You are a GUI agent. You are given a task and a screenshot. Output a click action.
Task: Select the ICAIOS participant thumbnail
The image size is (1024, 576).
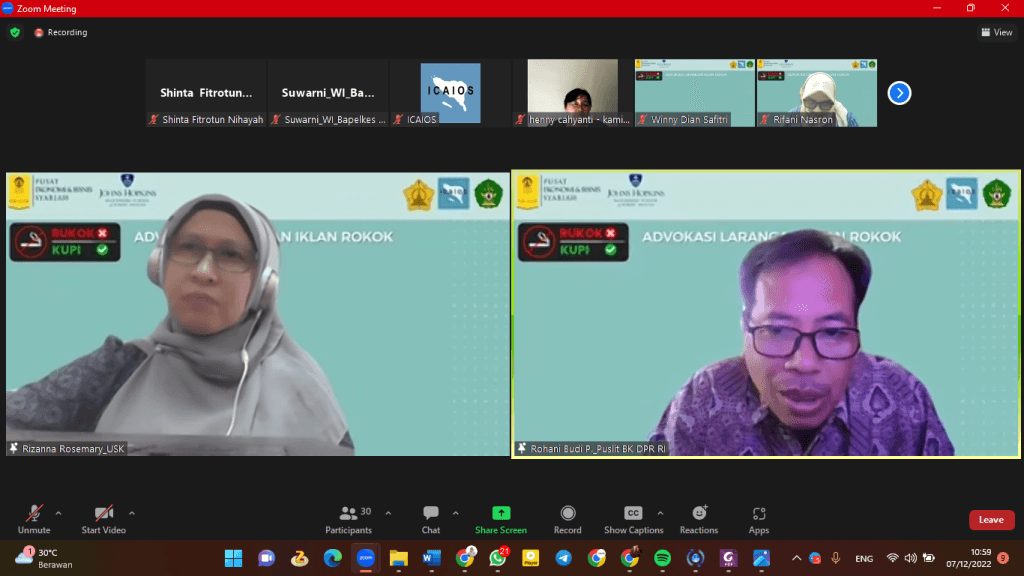tap(451, 93)
